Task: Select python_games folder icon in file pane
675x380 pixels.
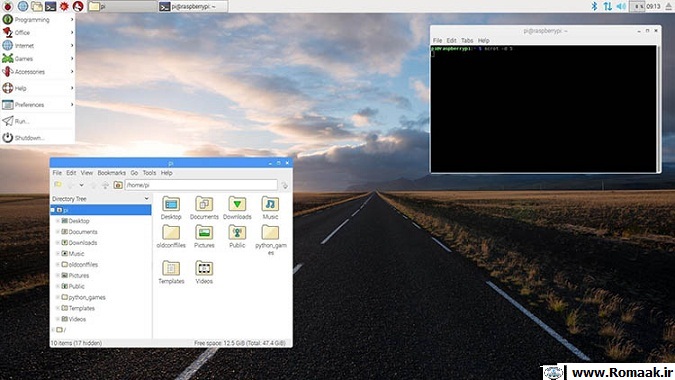Action: coord(270,232)
